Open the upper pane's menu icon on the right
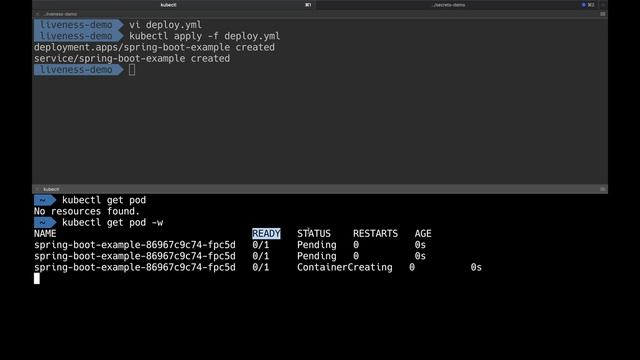 (x=602, y=14)
